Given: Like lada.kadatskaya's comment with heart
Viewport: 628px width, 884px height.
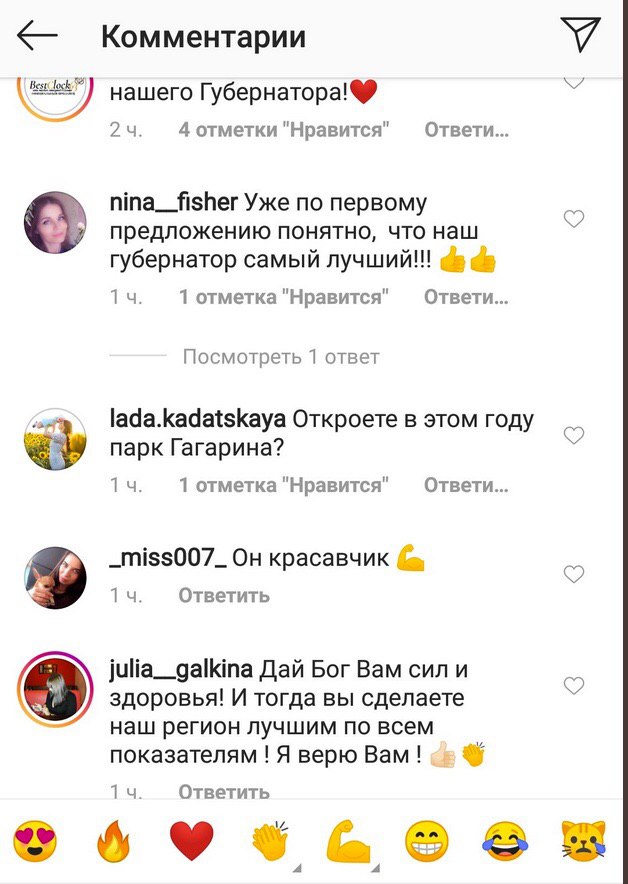Looking at the screenshot, I should (x=574, y=435).
